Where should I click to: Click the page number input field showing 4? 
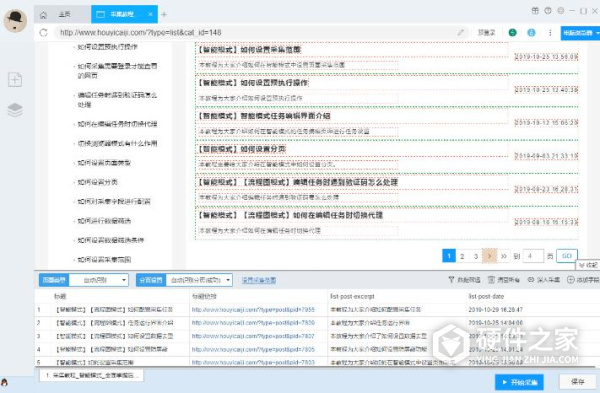pyautogui.click(x=533, y=256)
